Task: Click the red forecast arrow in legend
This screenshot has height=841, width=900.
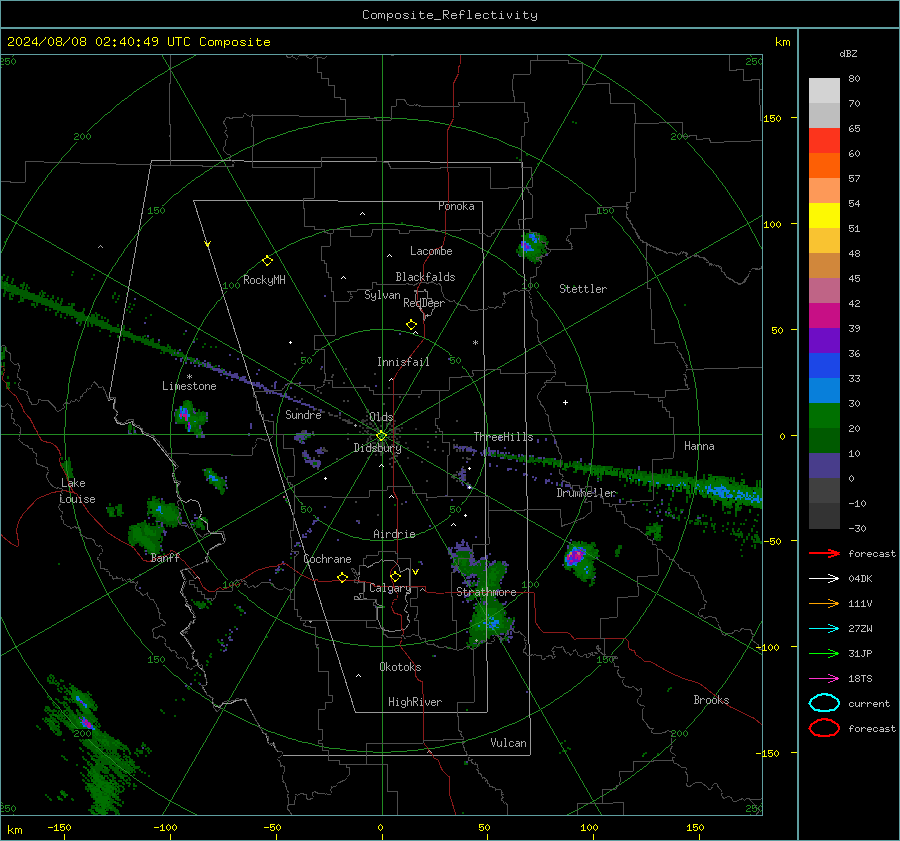Action: click(x=824, y=553)
